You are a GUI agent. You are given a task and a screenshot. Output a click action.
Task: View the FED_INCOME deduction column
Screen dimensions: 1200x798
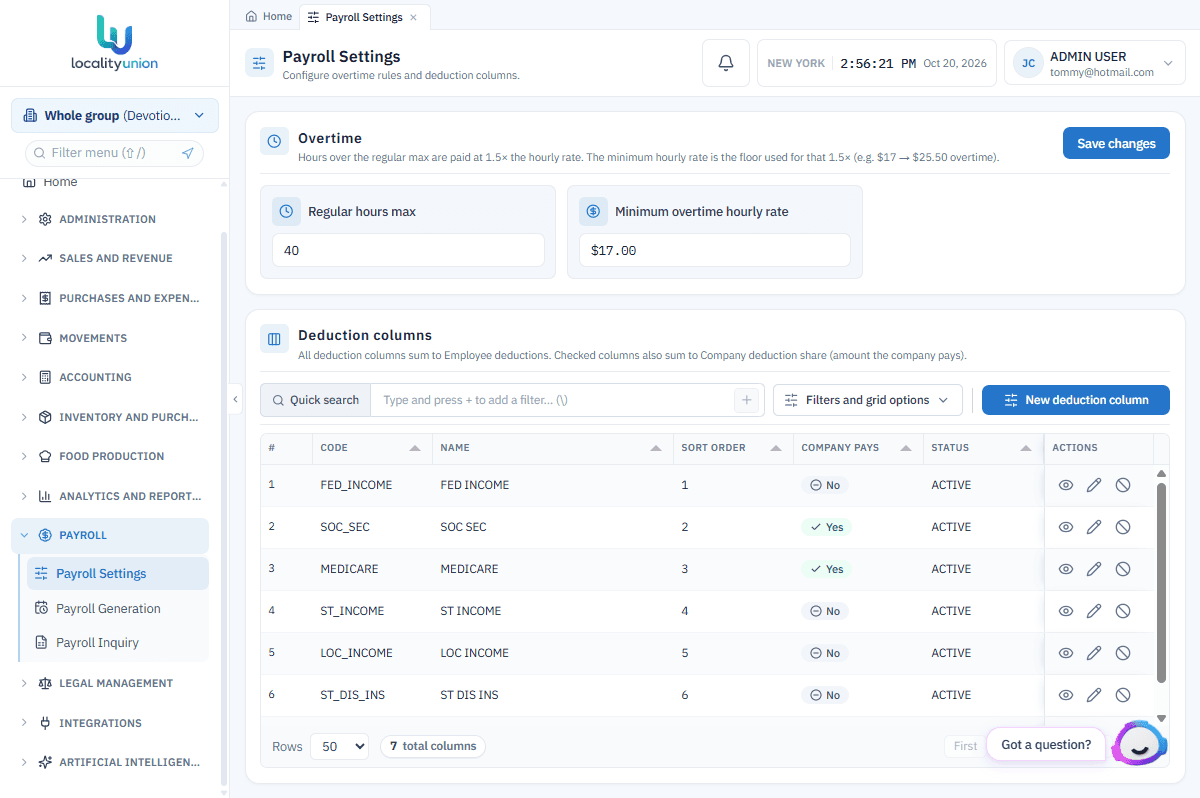pos(1066,485)
